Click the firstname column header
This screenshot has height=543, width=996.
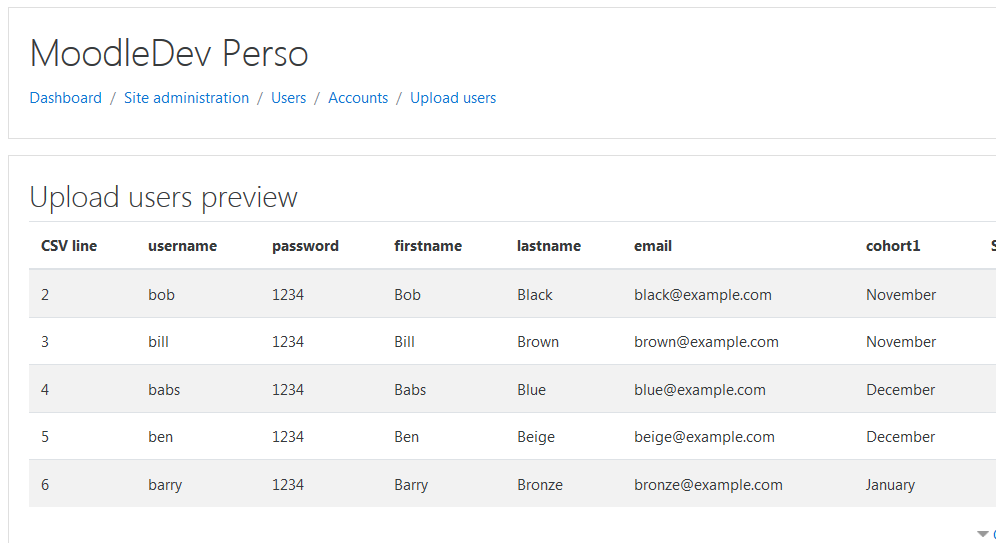click(427, 246)
